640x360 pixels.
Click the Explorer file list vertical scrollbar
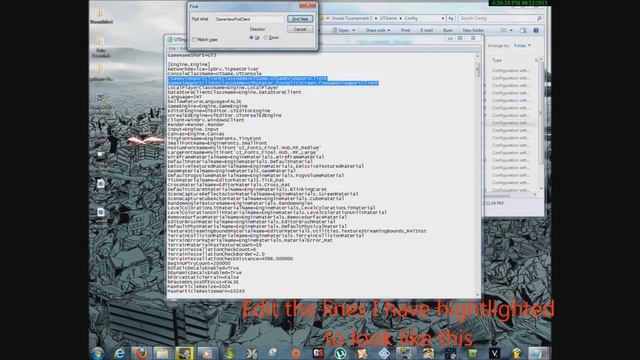[541, 124]
